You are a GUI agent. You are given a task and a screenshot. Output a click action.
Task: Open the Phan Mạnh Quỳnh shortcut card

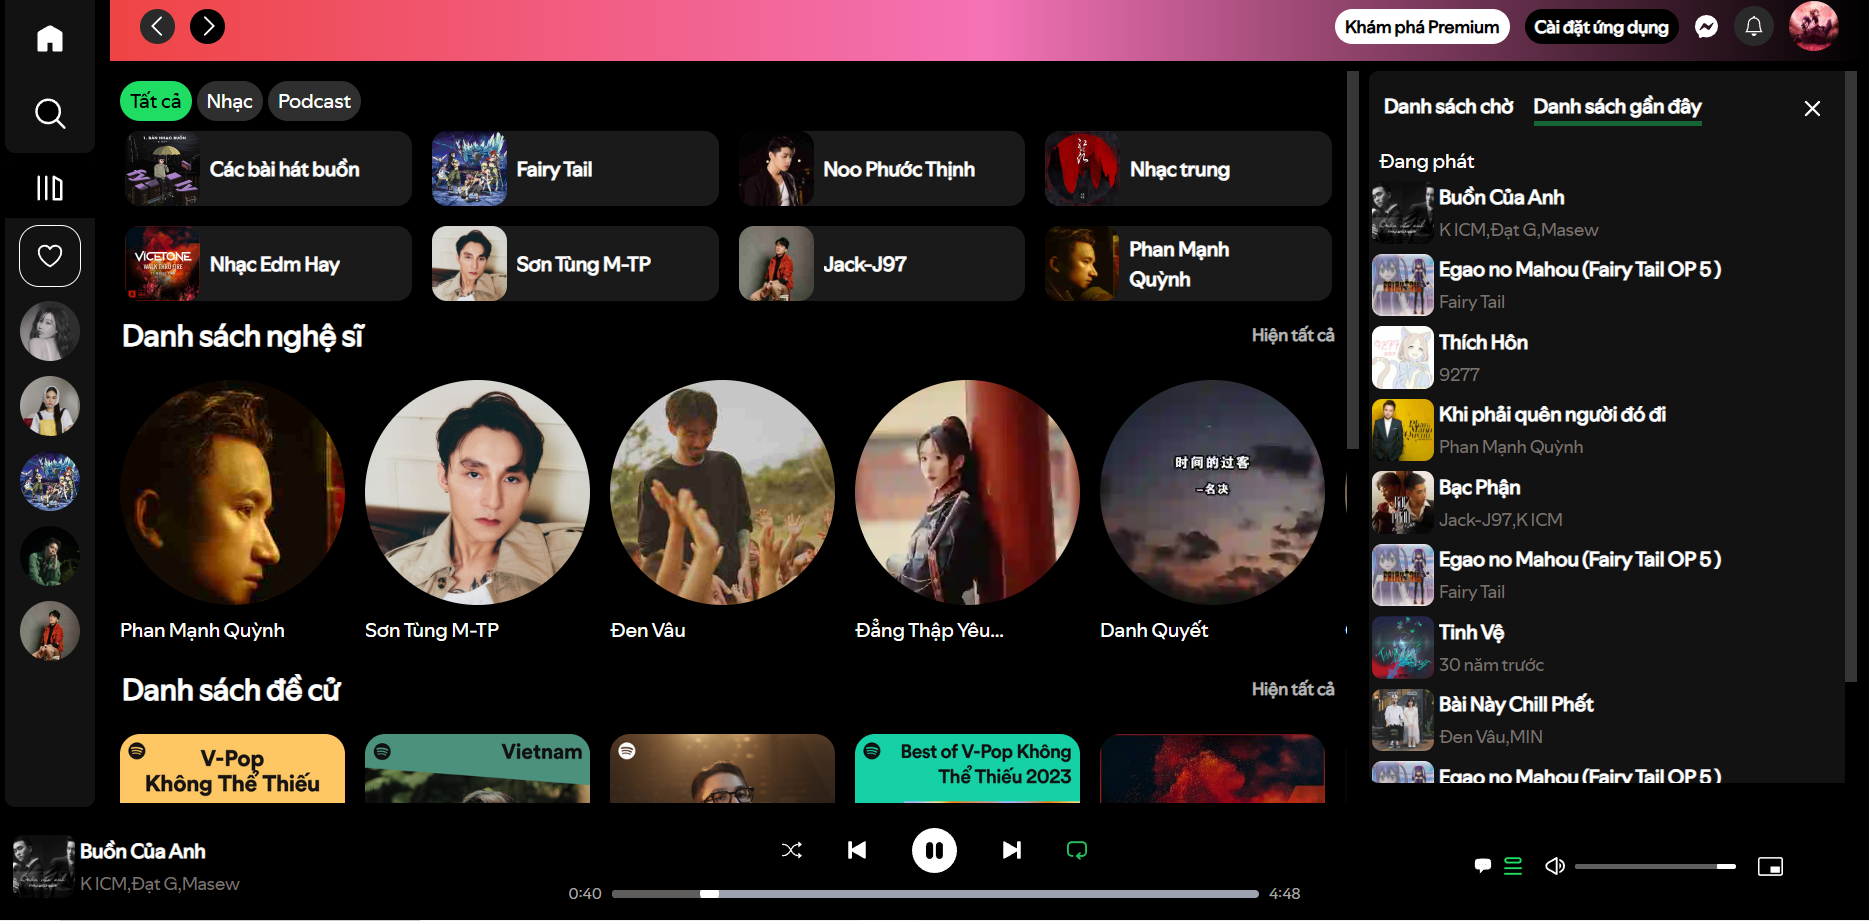click(1188, 264)
